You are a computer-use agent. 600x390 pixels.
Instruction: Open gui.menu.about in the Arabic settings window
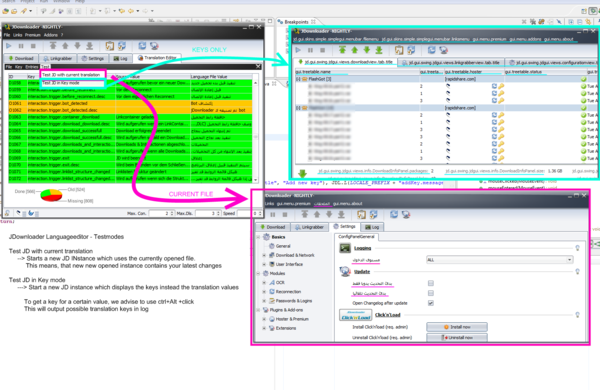(347, 204)
